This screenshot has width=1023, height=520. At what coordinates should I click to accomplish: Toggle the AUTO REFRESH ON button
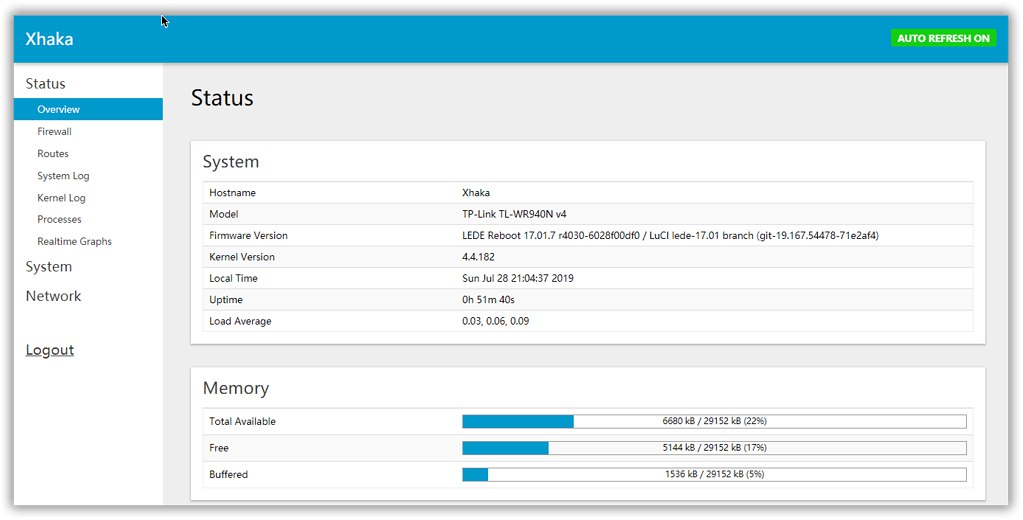(943, 38)
